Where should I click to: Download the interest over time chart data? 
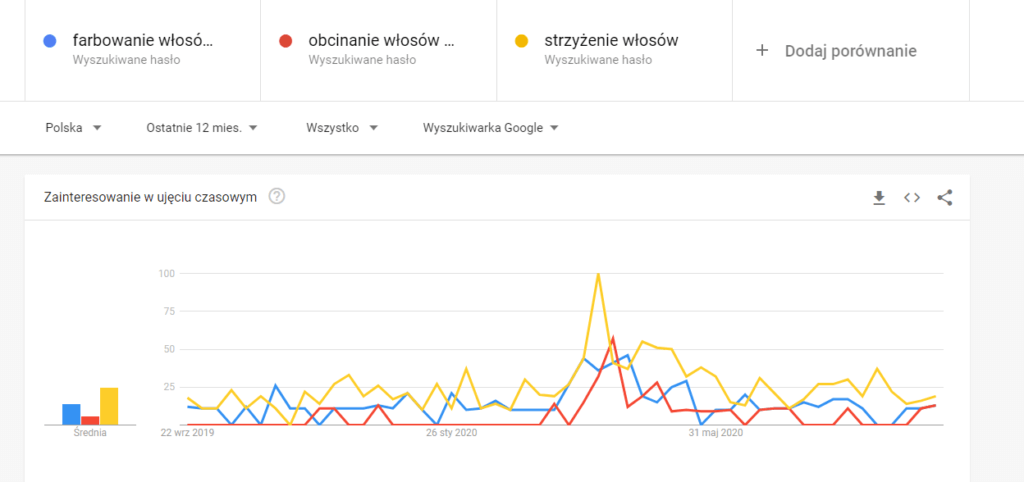(x=879, y=198)
